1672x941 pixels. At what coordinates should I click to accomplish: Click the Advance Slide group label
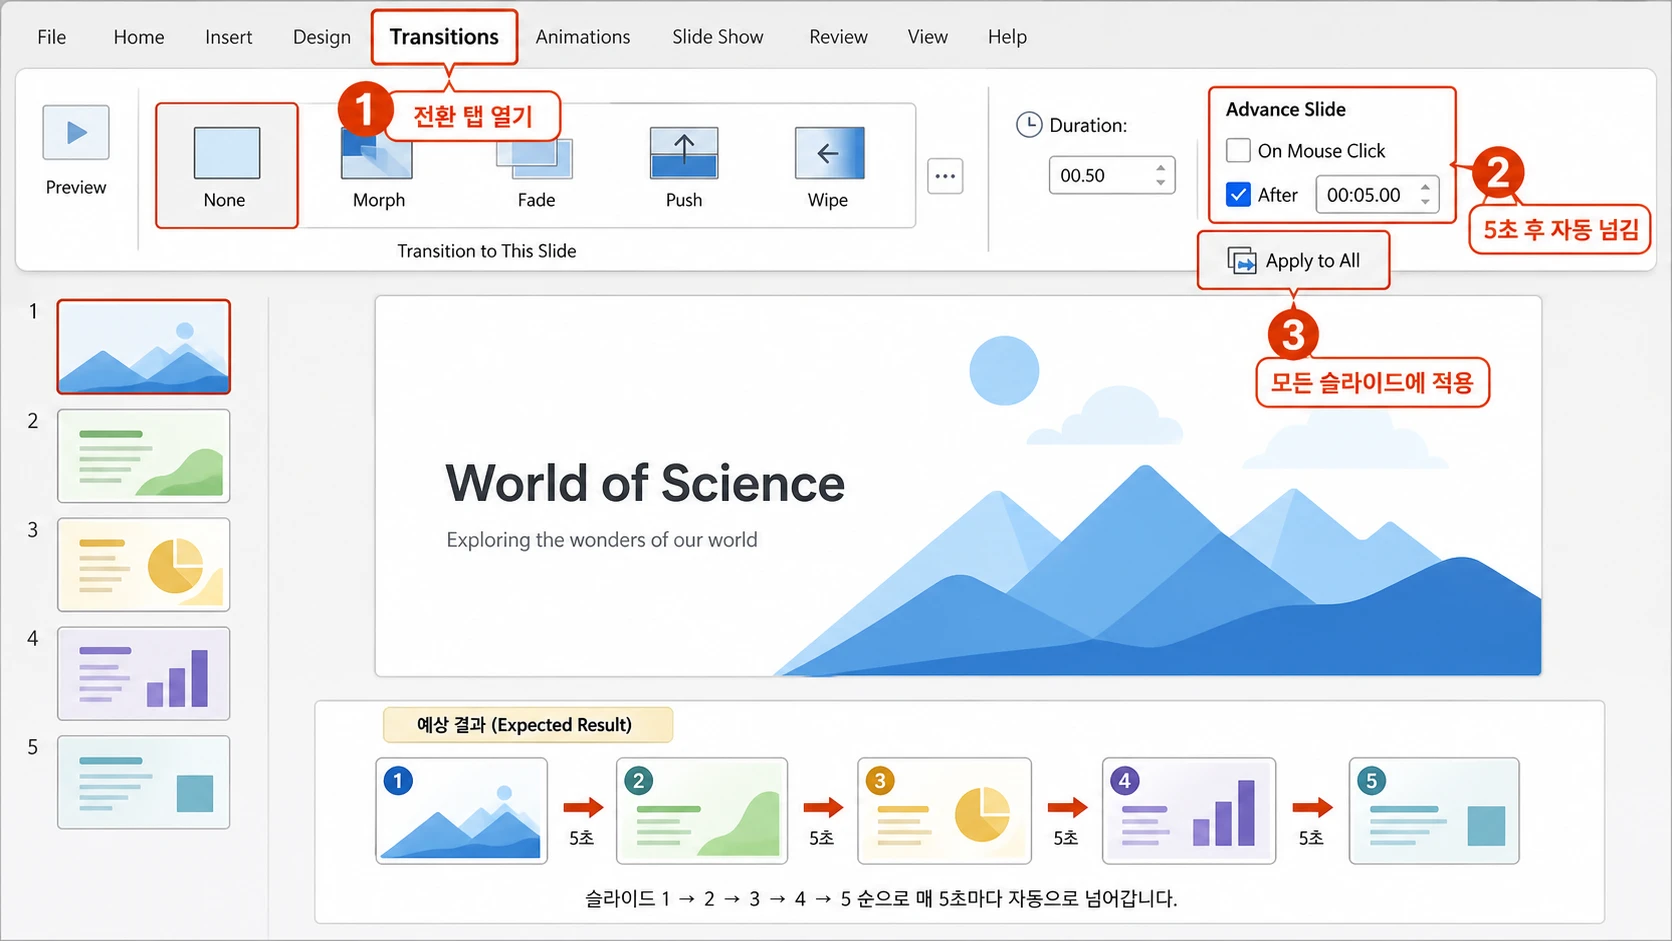[x=1286, y=110]
